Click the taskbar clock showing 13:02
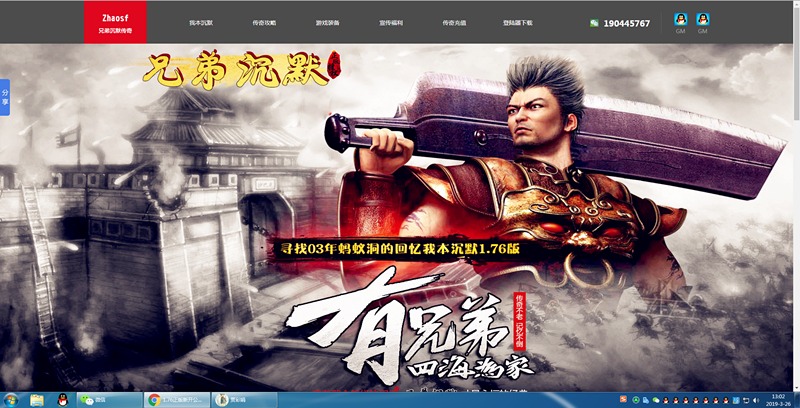 (778, 400)
